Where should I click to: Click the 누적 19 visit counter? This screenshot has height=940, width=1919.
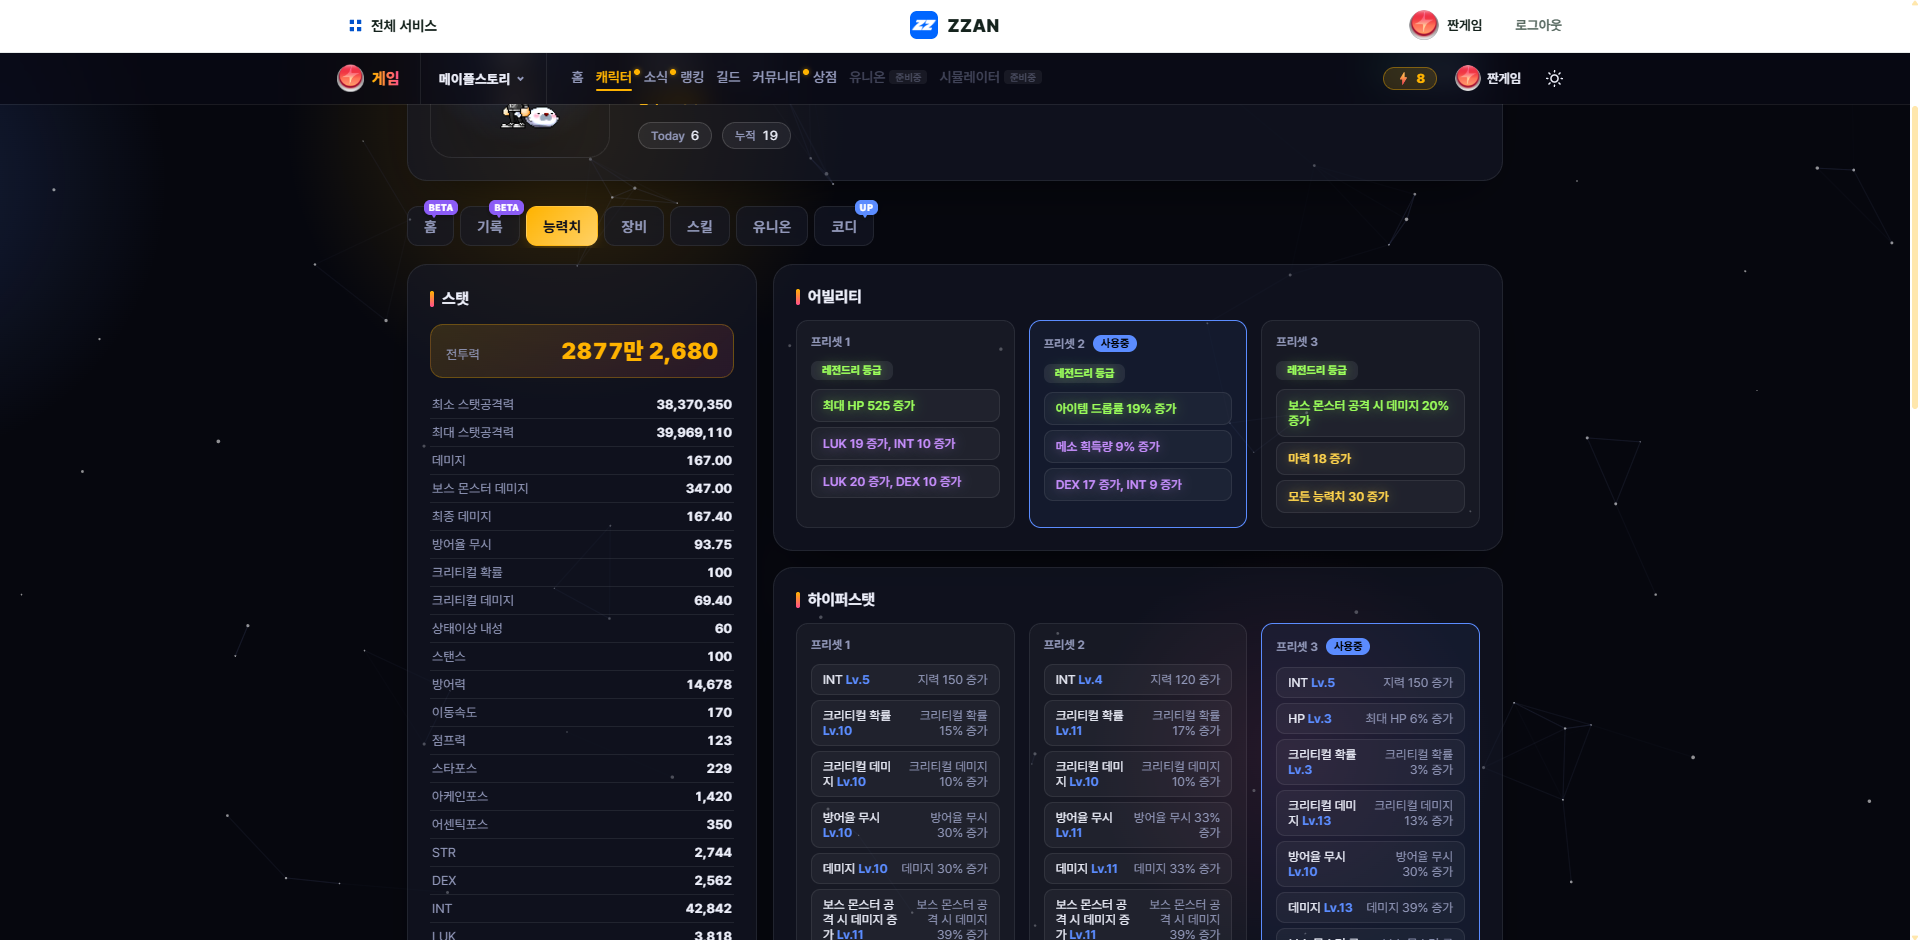[756, 136]
